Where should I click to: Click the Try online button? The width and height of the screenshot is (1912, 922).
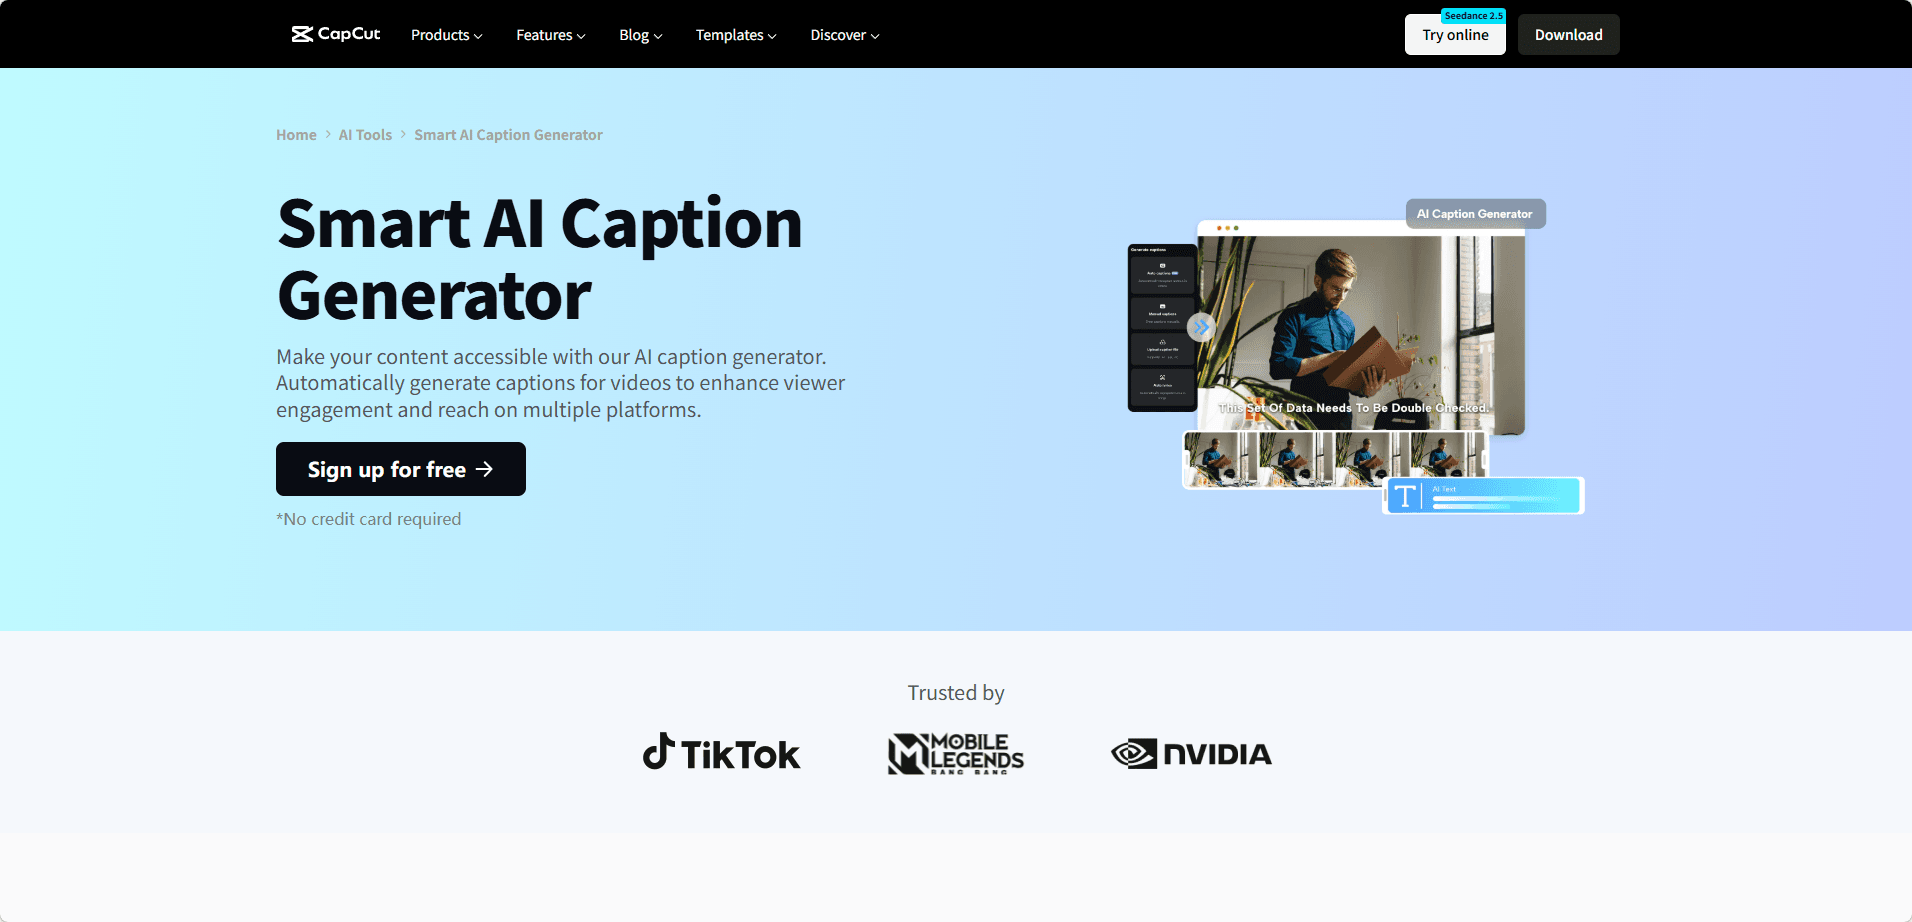[1455, 35]
